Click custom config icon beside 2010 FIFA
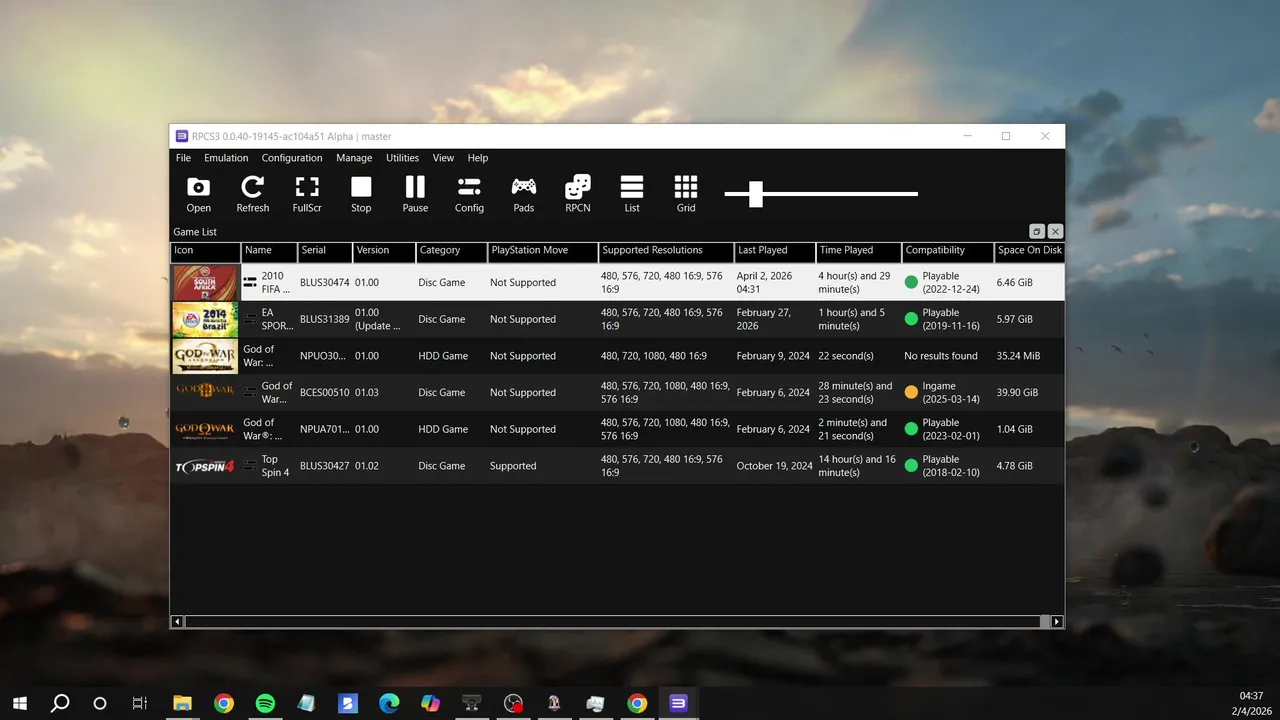Image resolution: width=1280 pixels, height=720 pixels. 250,283
